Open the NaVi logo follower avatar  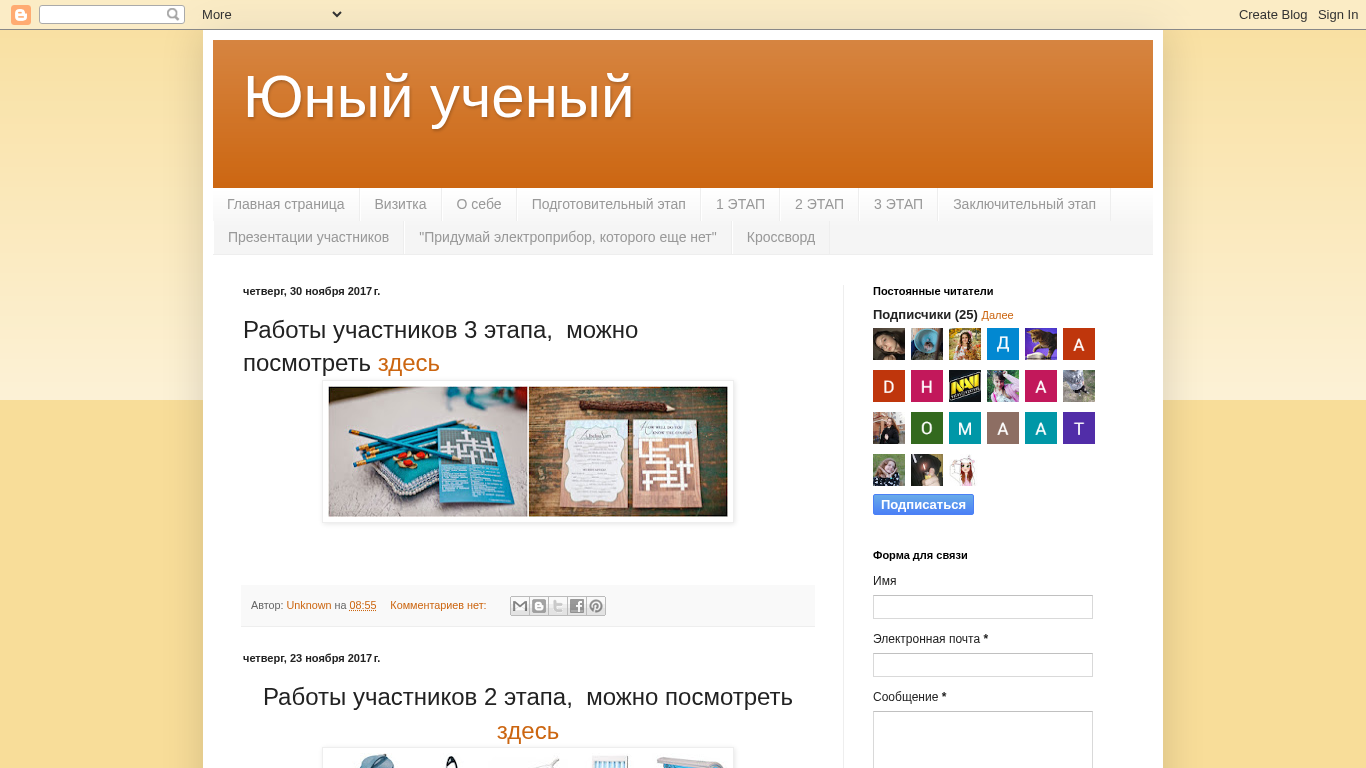click(965, 386)
